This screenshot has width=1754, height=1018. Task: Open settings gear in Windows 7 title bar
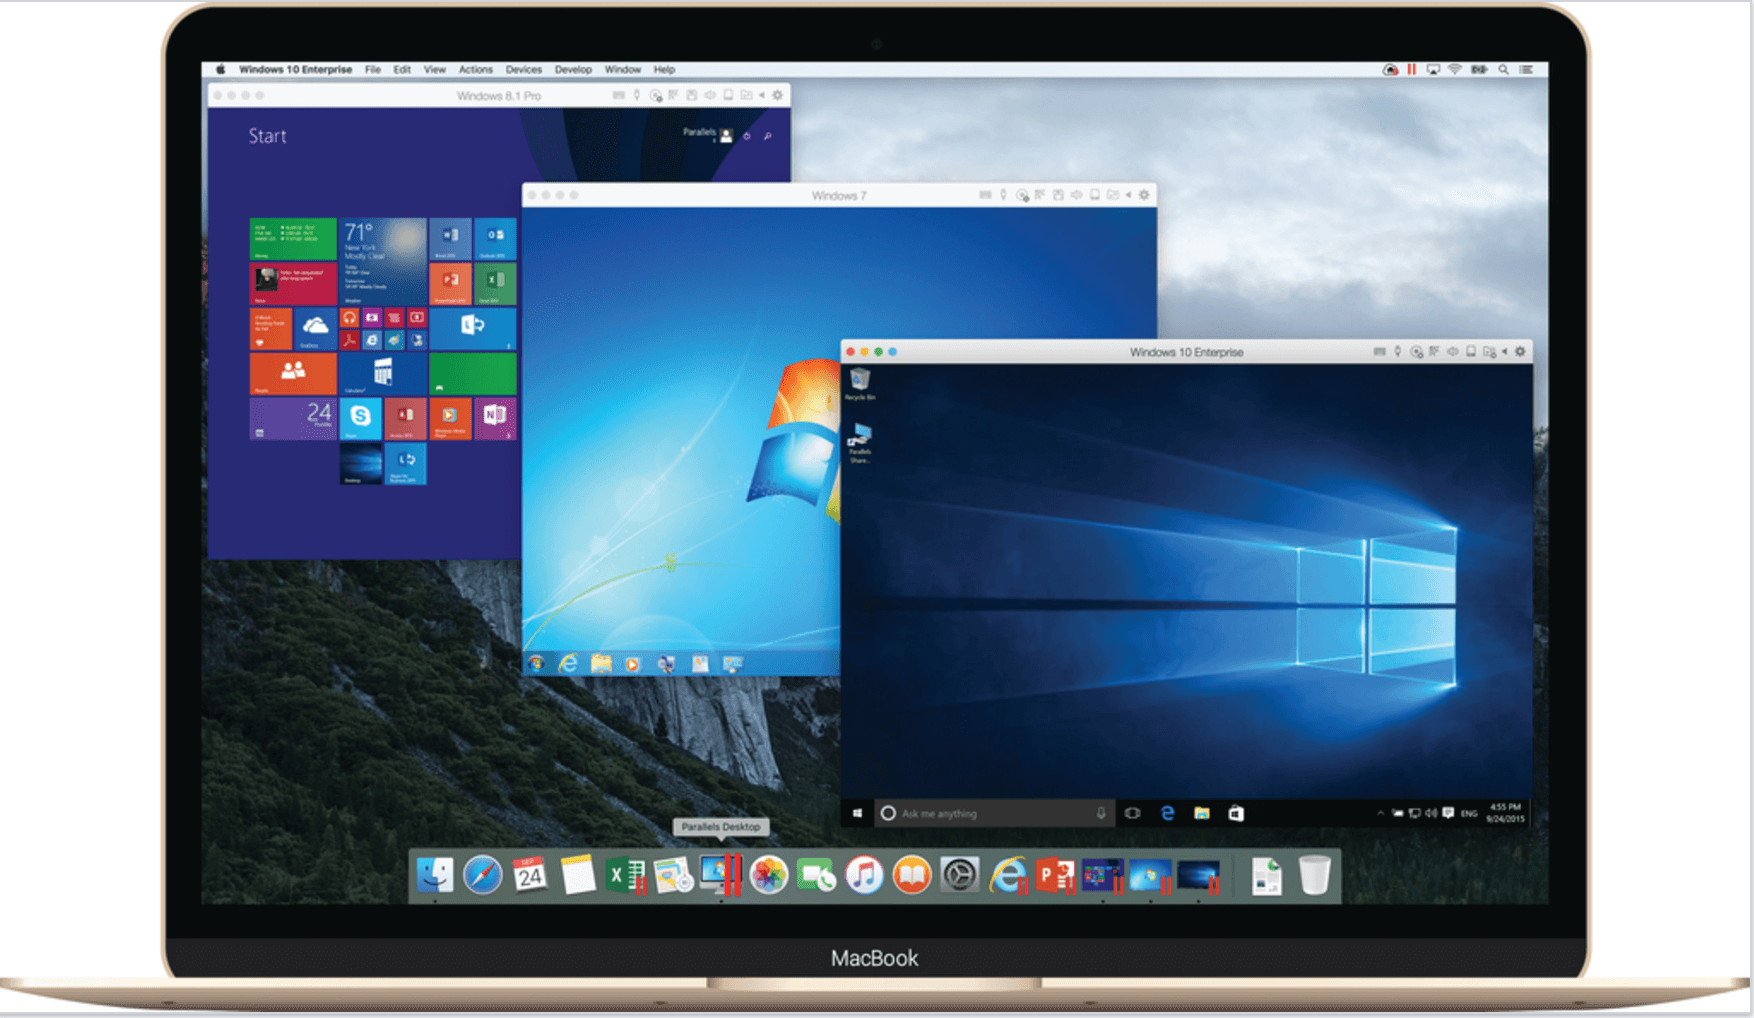pos(1144,195)
